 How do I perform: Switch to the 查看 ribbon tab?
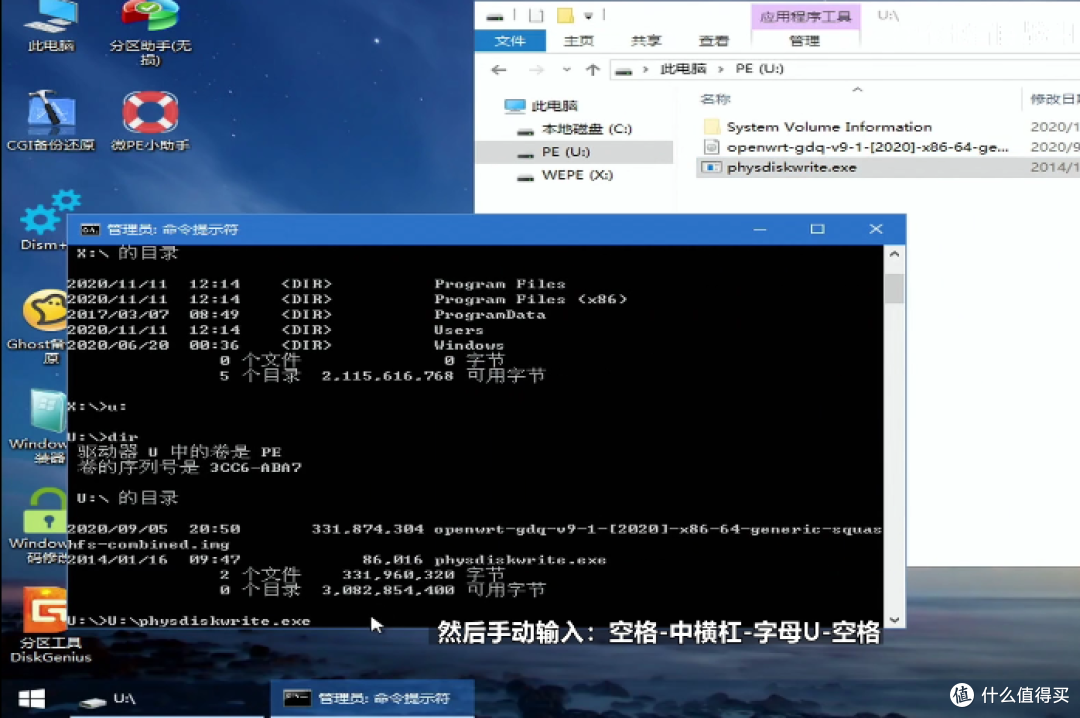(712, 41)
